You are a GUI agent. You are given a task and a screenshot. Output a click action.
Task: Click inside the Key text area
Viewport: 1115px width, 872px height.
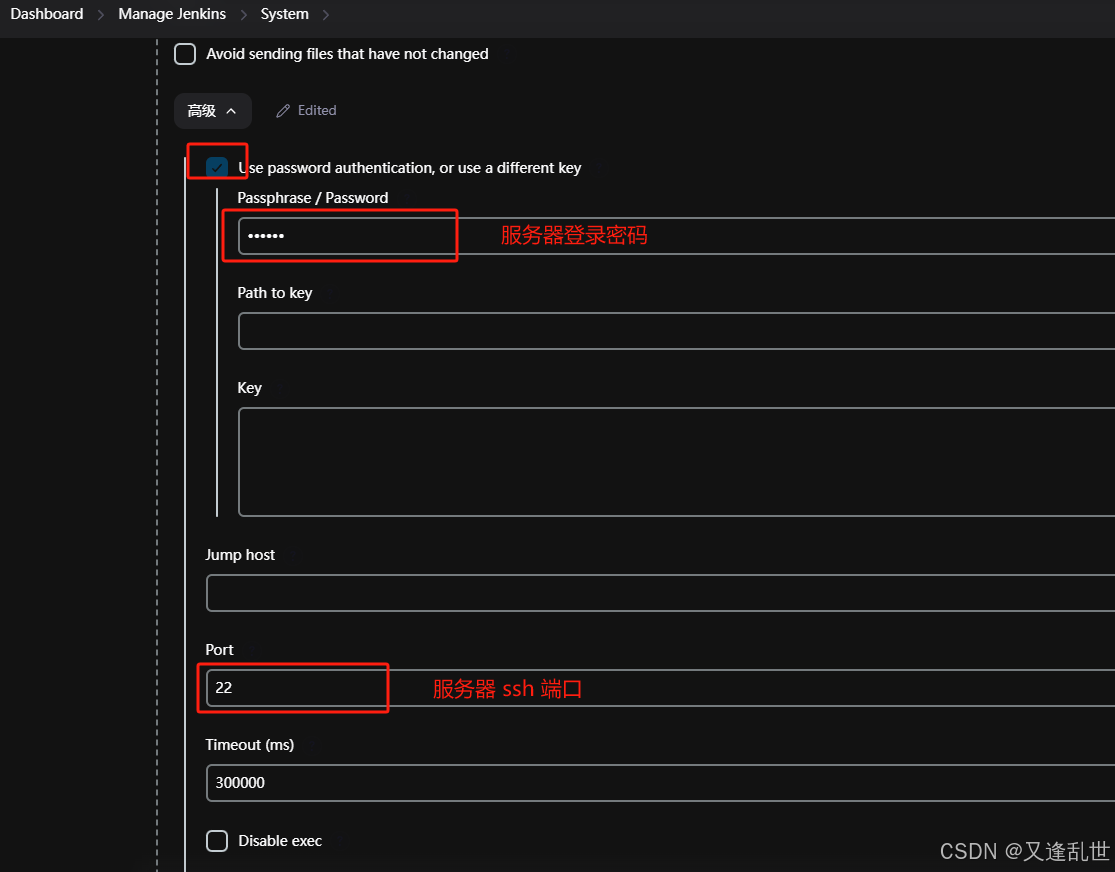coord(676,462)
